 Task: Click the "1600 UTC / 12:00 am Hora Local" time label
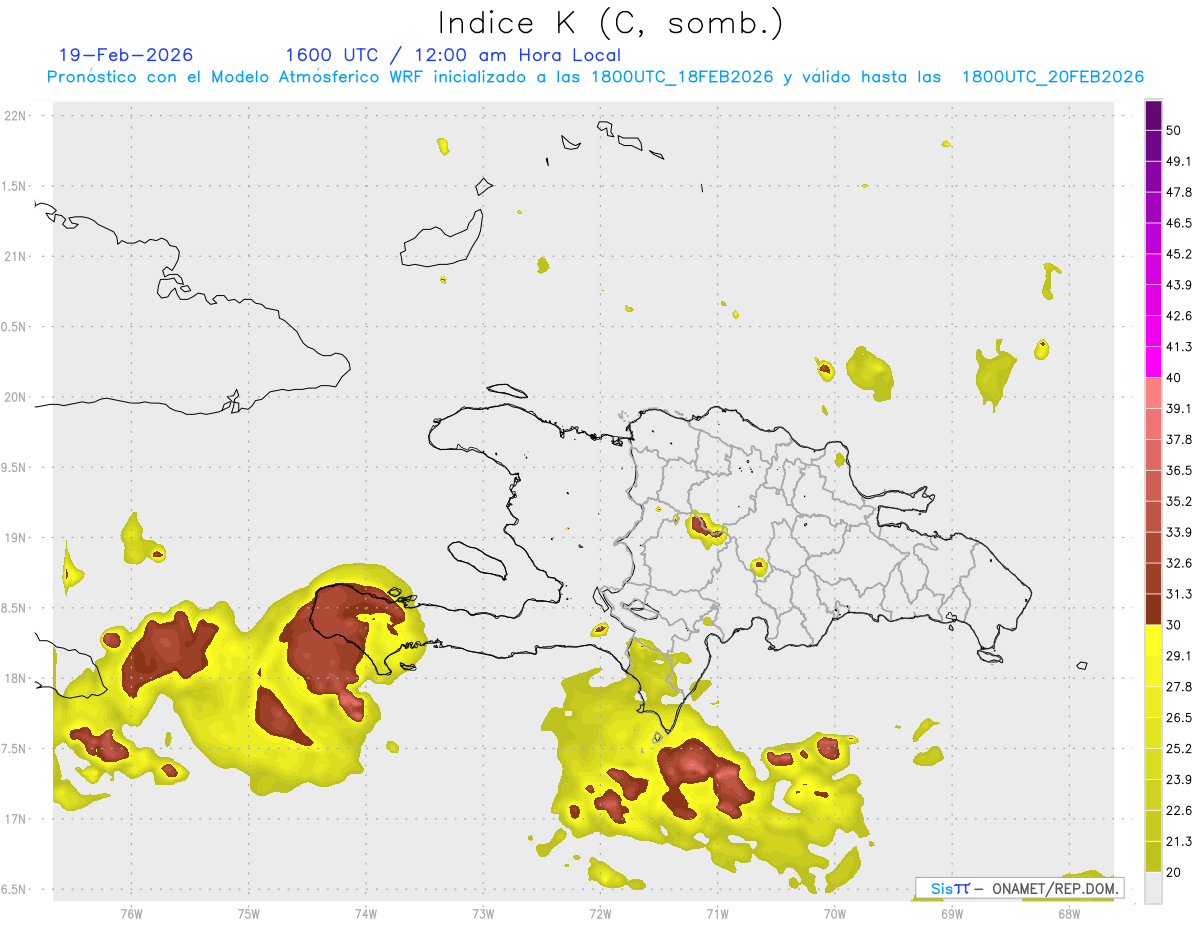tap(453, 55)
